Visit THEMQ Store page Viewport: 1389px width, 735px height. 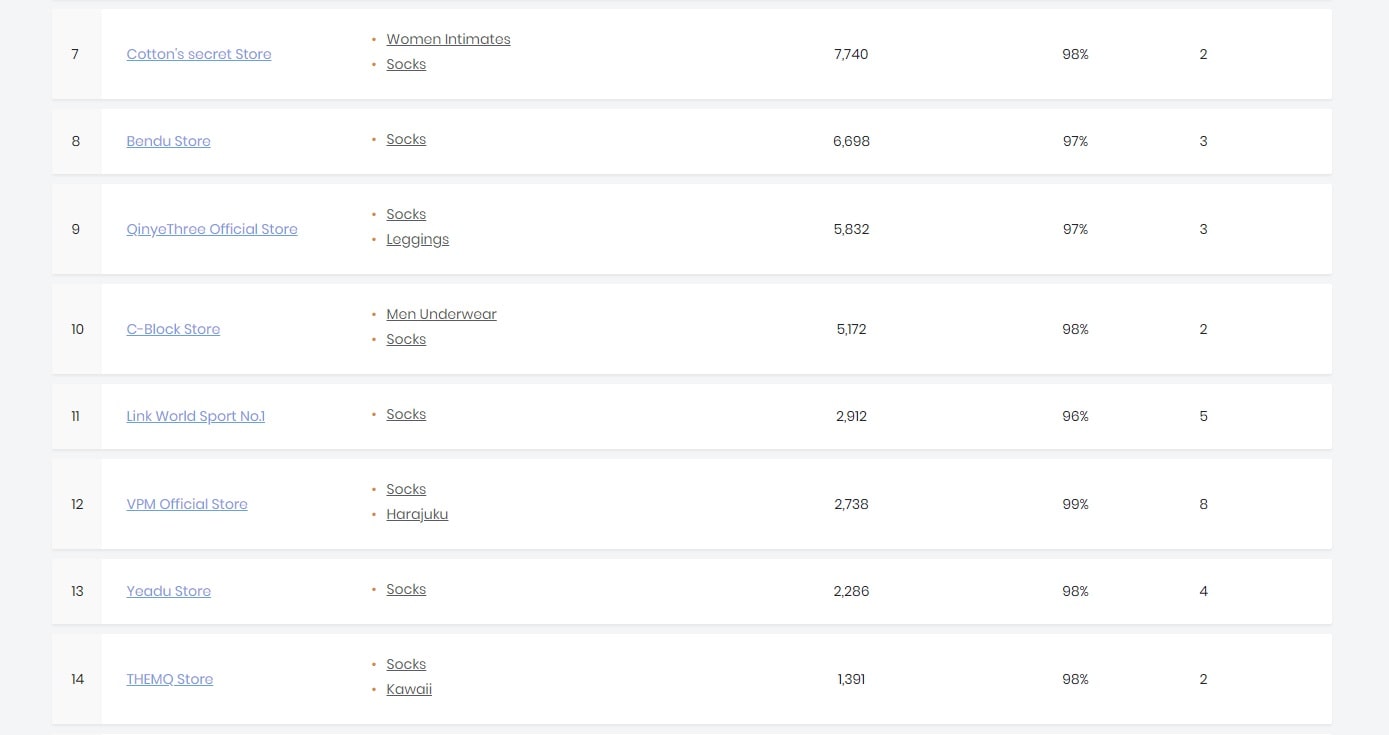(169, 679)
